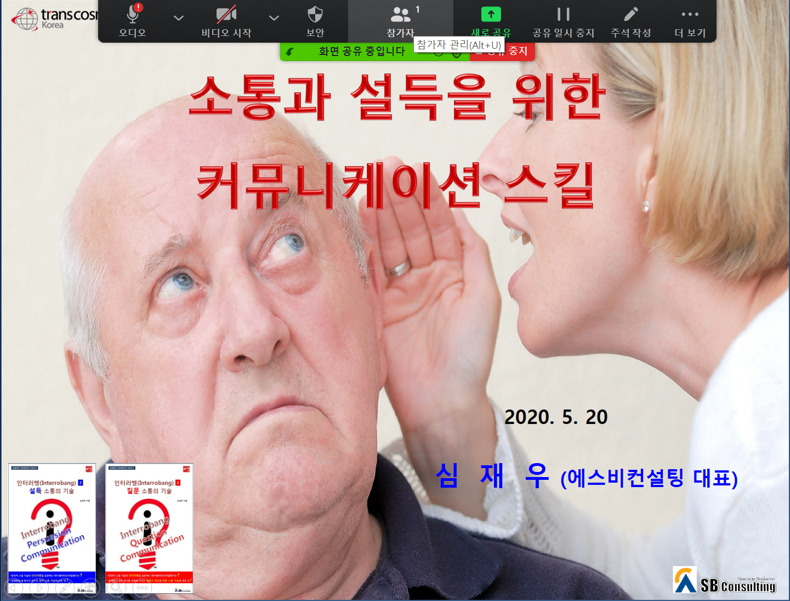Click the green 화면 공유 중입니다 status bar

(x=375, y=51)
